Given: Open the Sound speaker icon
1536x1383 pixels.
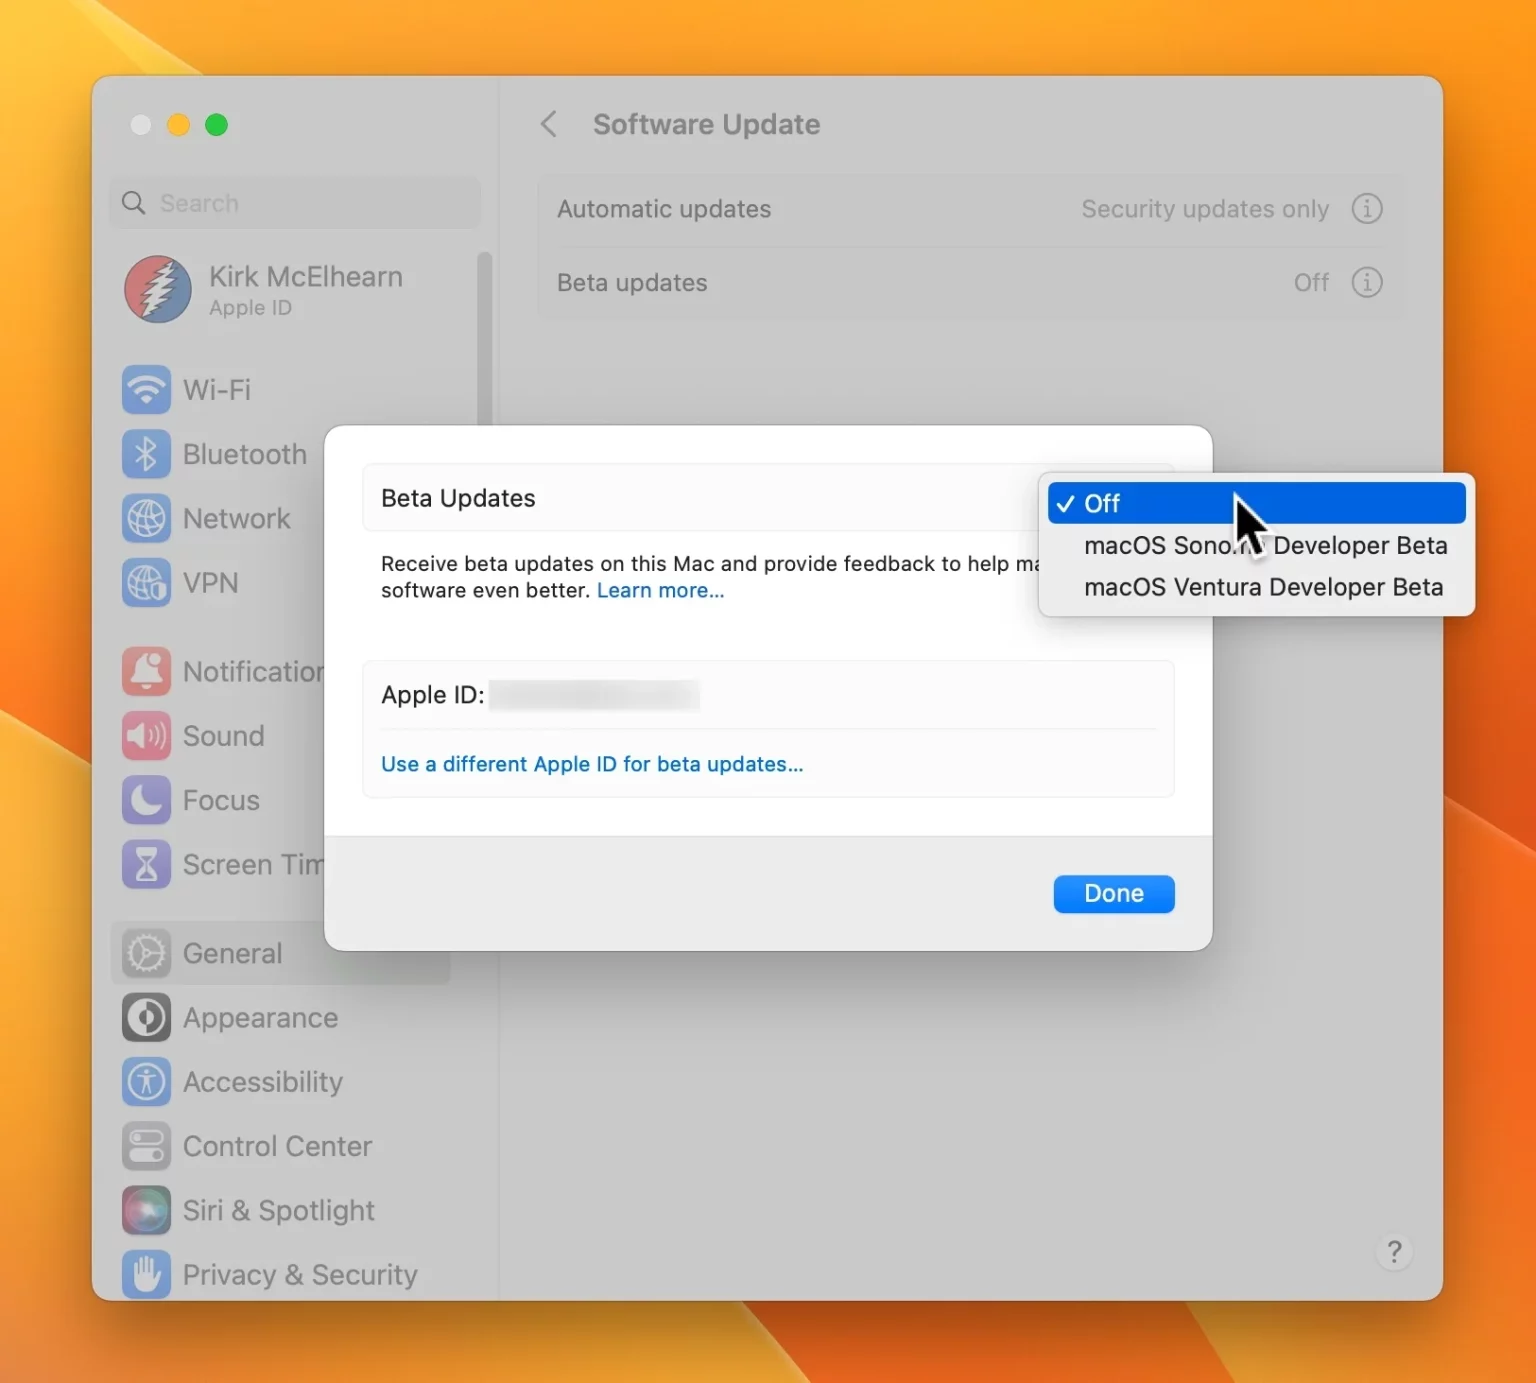Looking at the screenshot, I should point(146,736).
